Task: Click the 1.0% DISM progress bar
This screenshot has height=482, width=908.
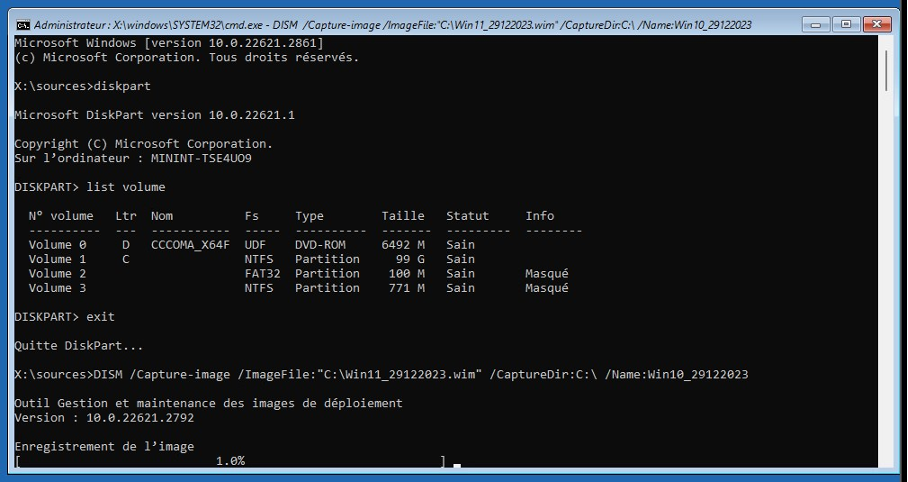Action: [x=230, y=461]
